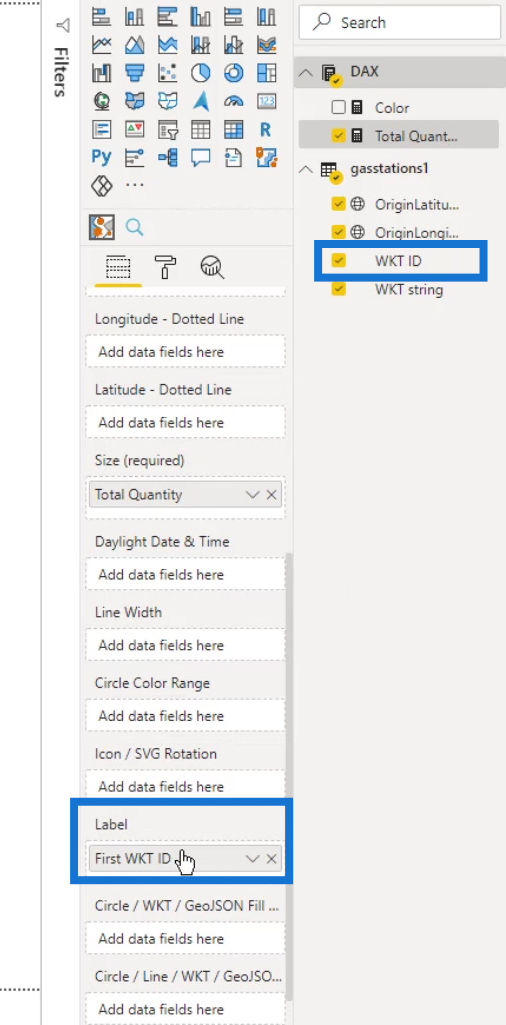
Task: Select the Q&A speech bubble visual
Action: click(201, 157)
